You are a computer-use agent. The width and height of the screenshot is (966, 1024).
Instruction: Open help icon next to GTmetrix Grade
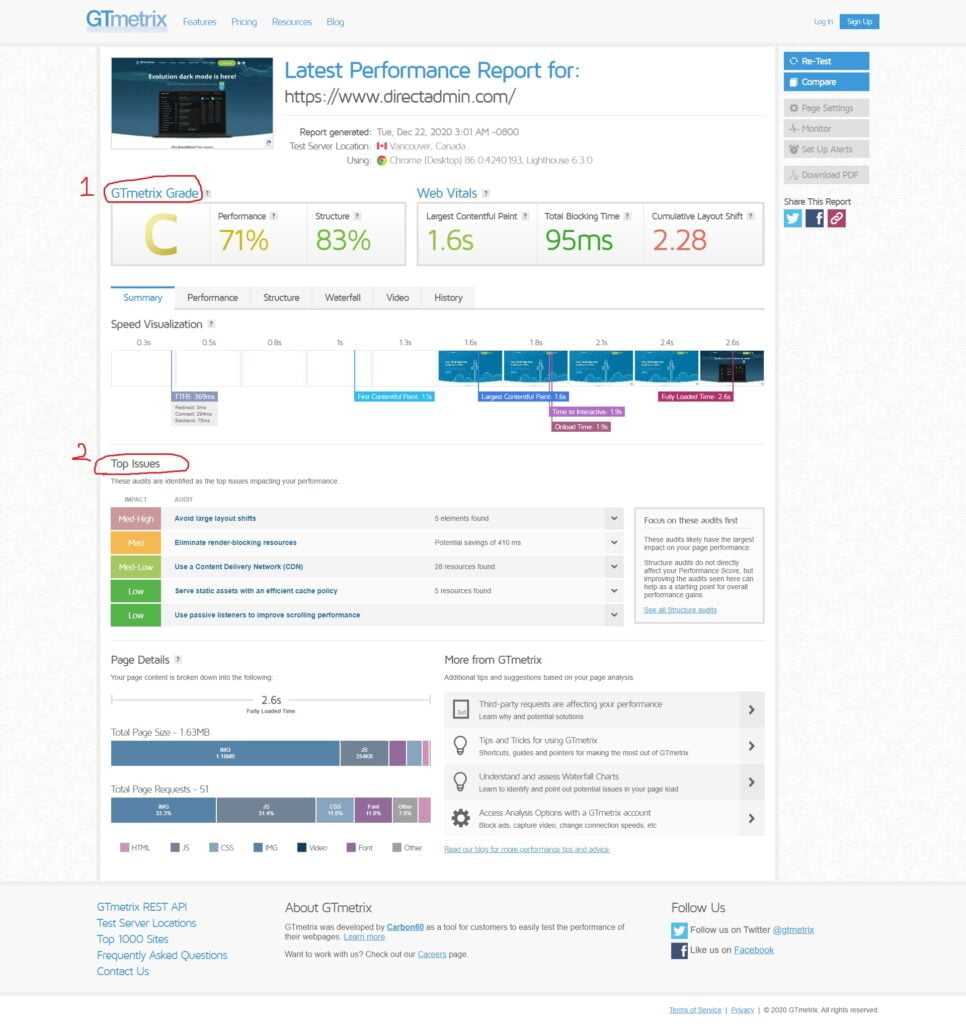[208, 193]
